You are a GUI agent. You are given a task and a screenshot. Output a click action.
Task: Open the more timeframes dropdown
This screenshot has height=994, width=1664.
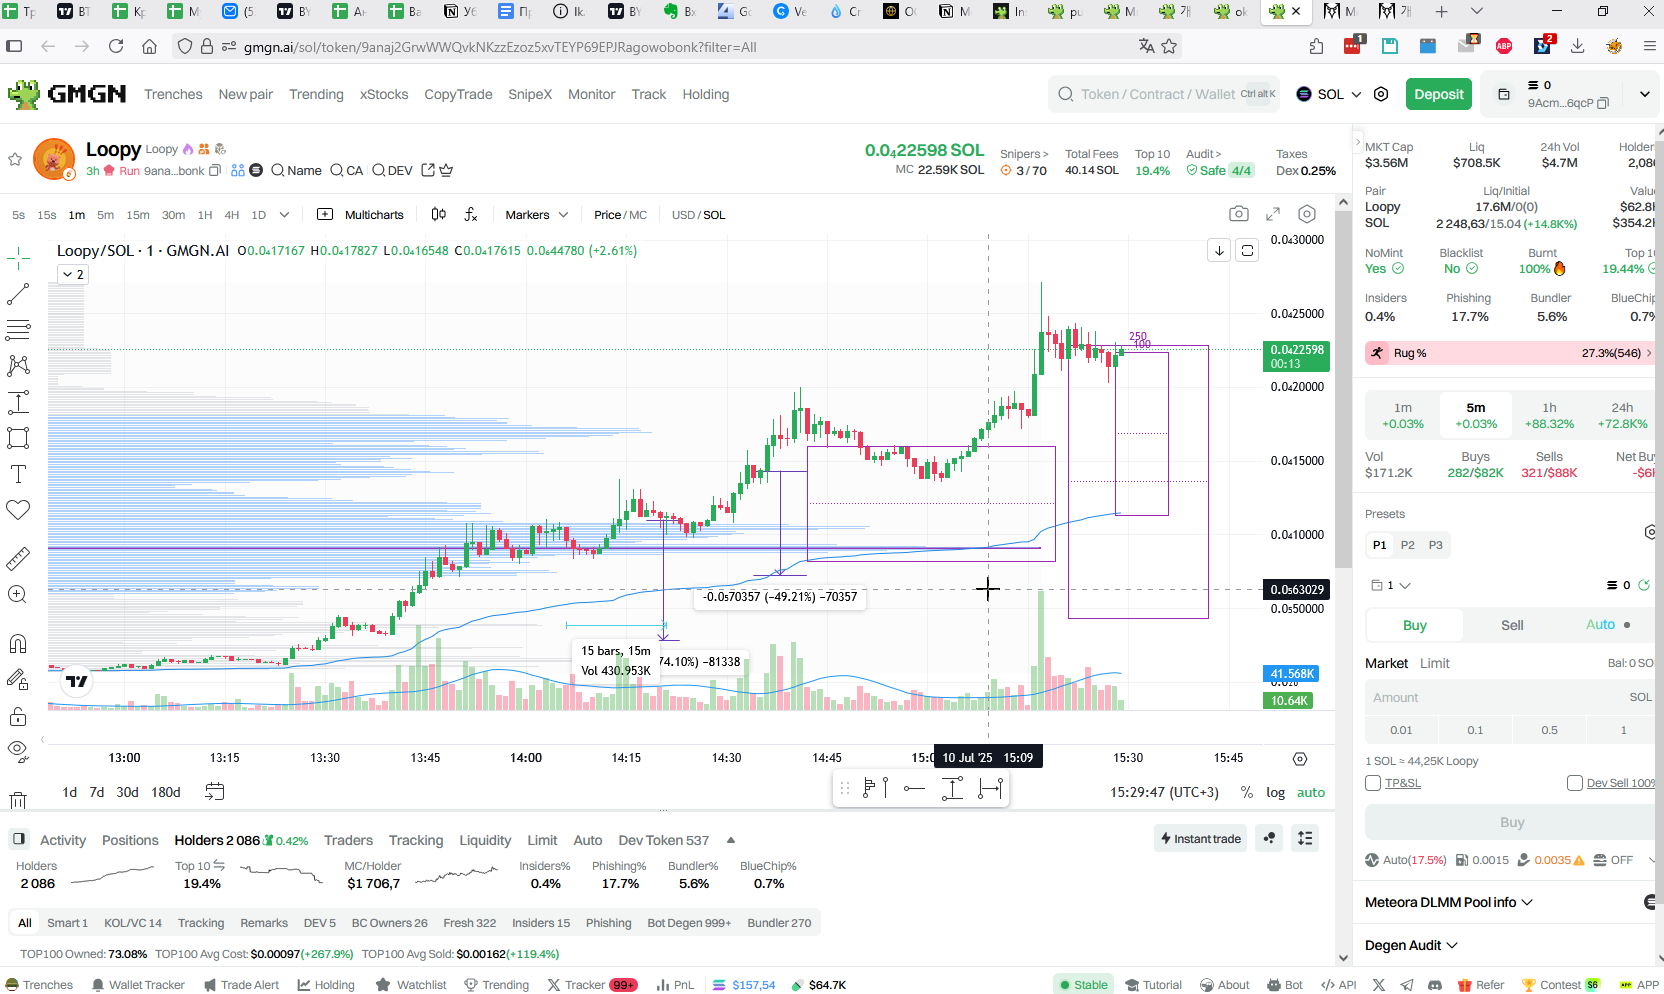tap(284, 215)
